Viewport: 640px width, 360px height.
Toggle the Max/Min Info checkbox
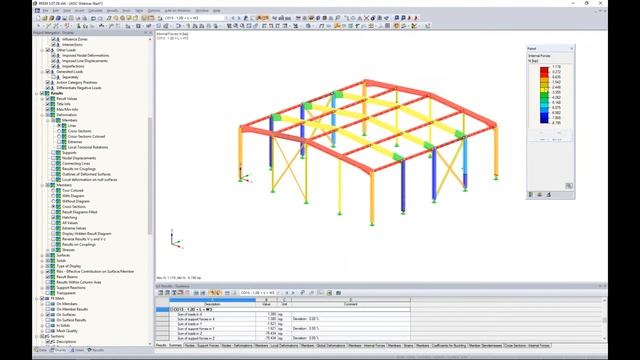(x=48, y=109)
